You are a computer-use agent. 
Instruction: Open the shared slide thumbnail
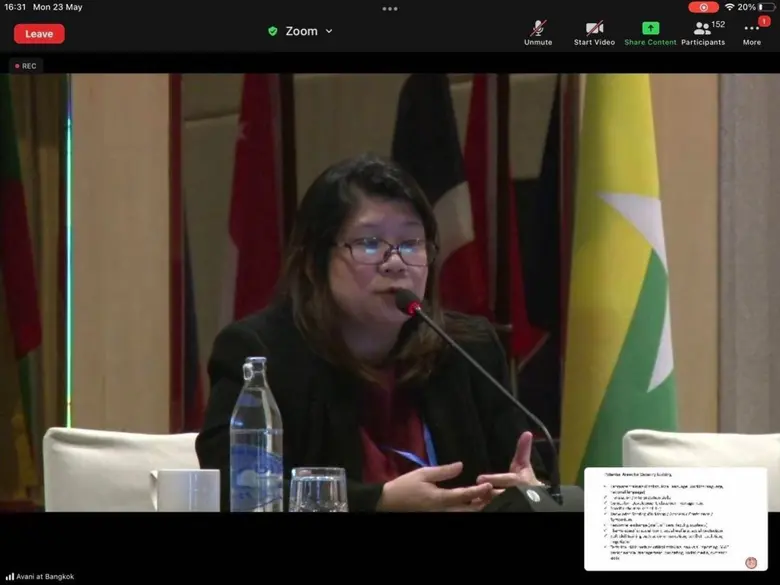click(675, 518)
